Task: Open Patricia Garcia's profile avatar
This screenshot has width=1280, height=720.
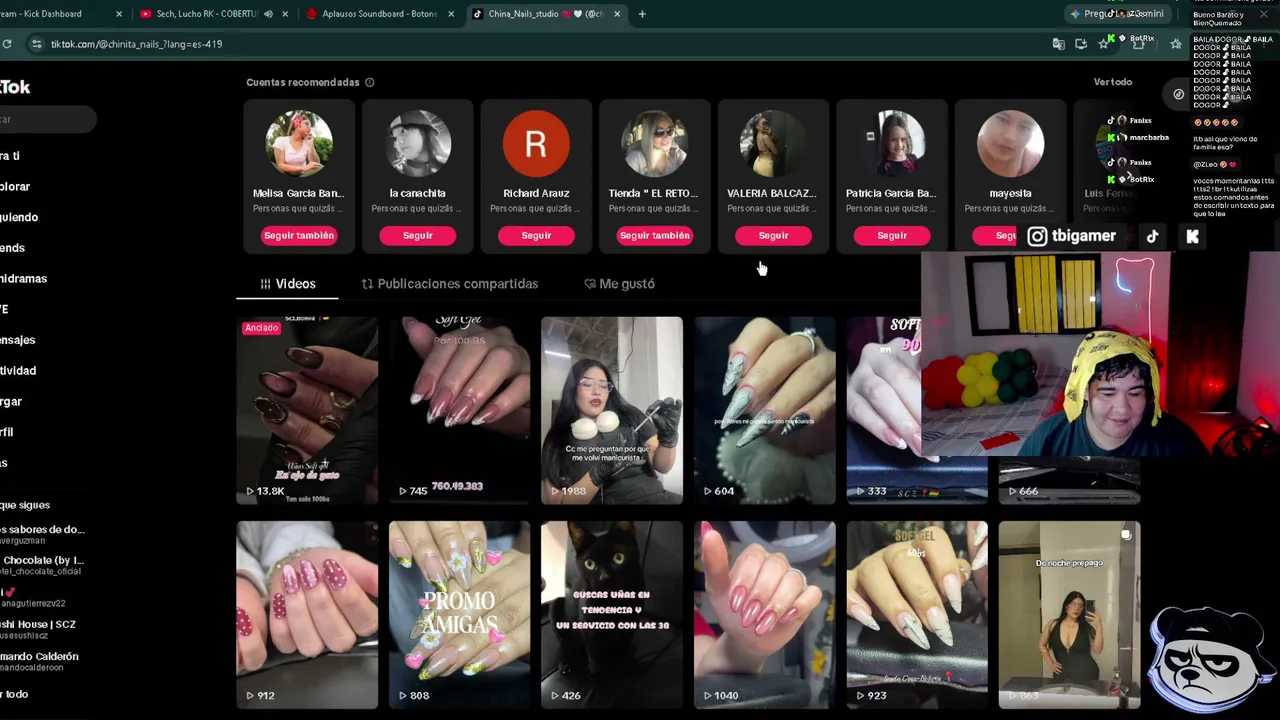Action: (892, 144)
